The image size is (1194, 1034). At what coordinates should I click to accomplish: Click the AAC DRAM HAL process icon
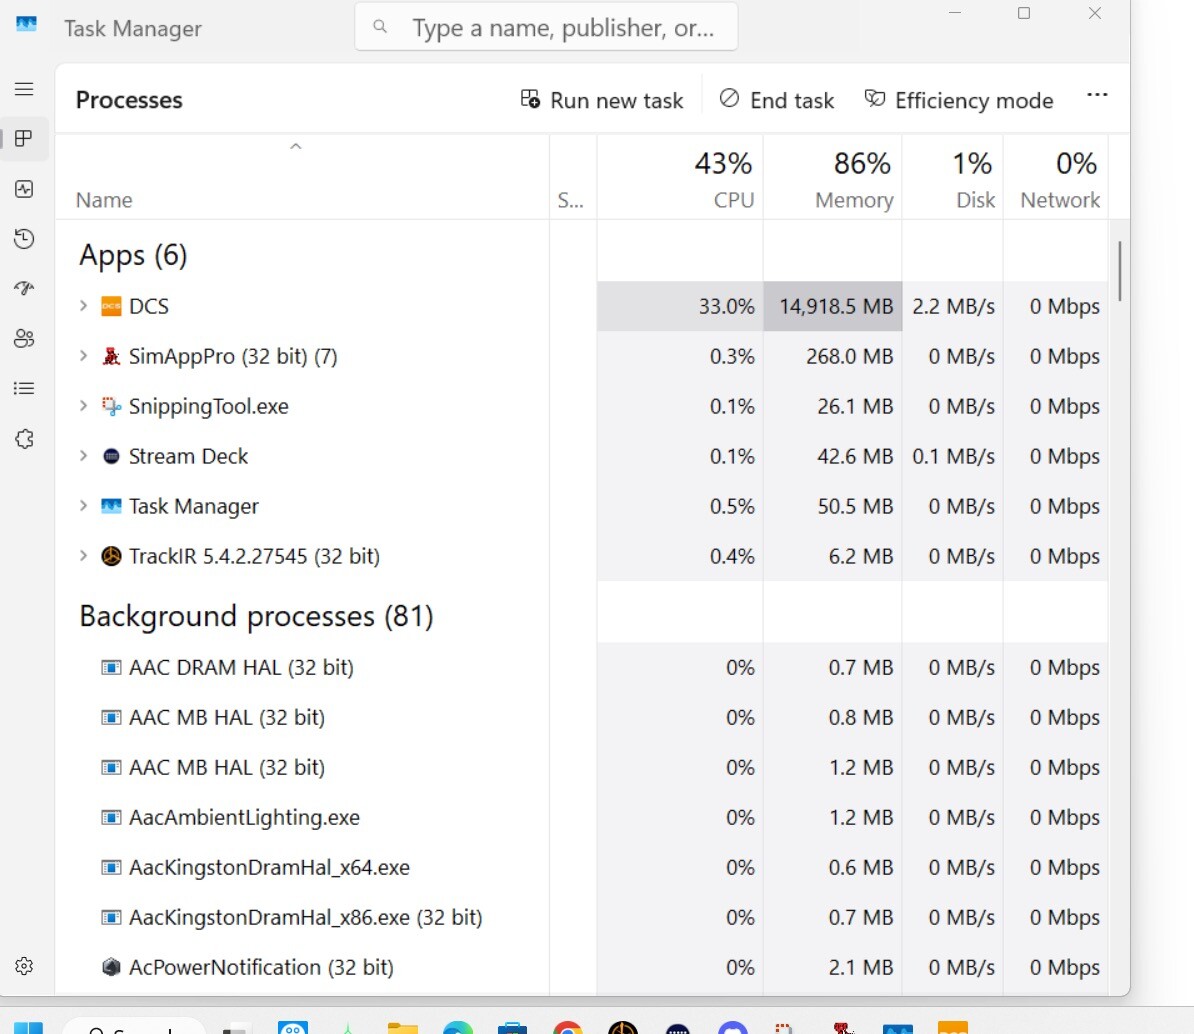(111, 668)
